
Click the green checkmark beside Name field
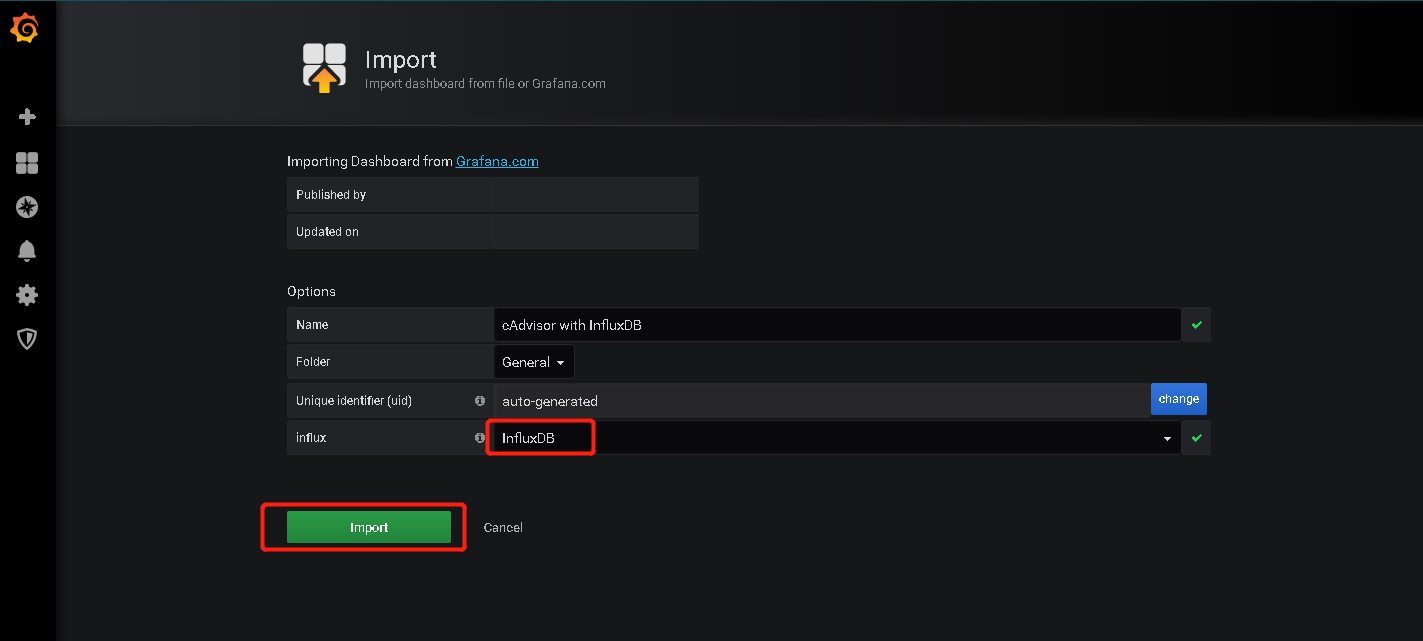(1196, 325)
